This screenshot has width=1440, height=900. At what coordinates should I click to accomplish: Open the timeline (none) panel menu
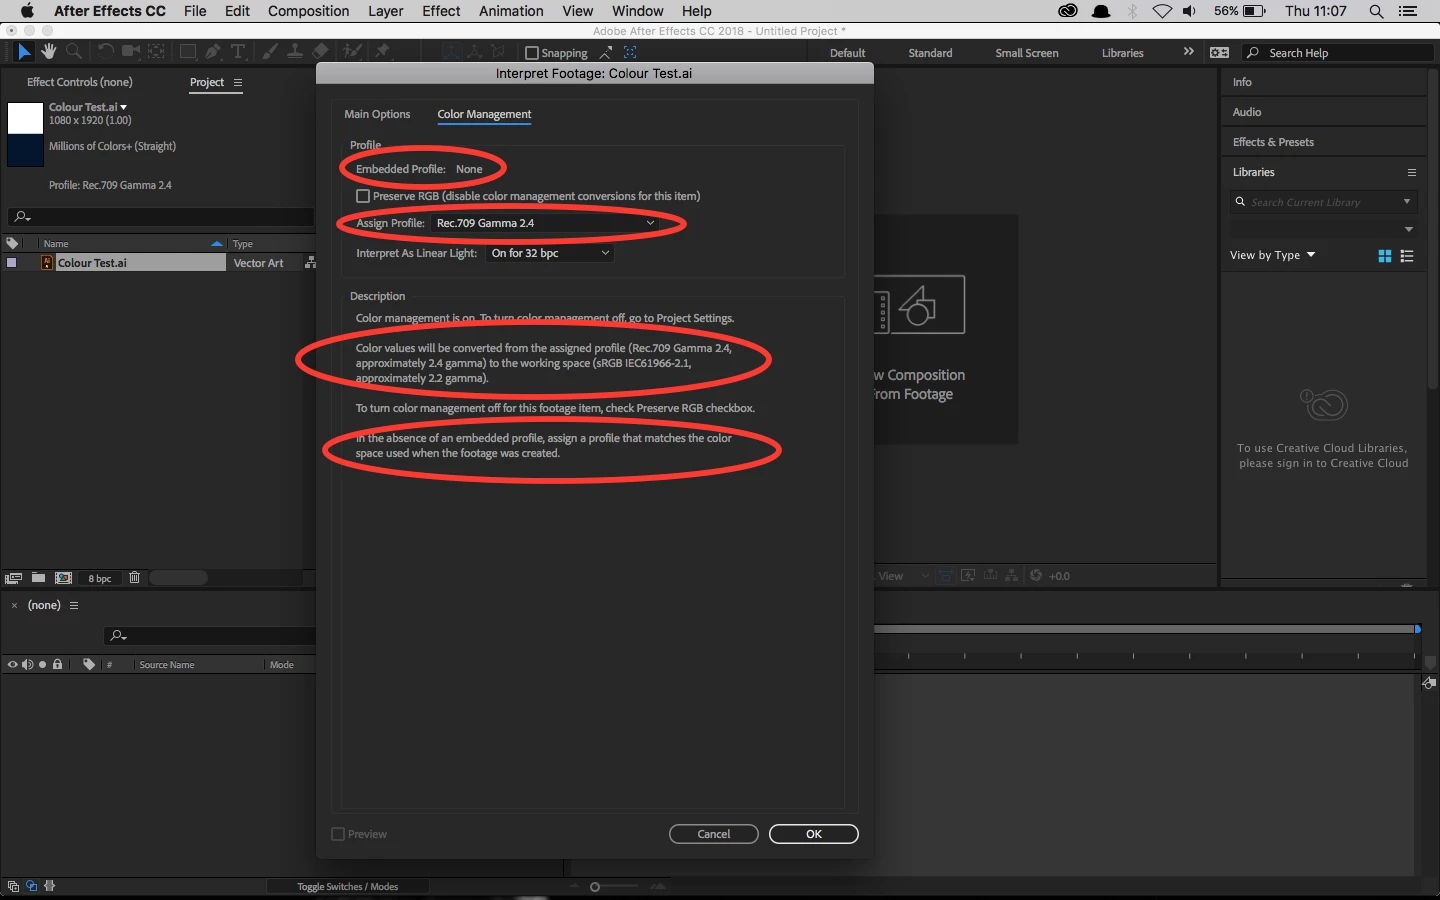74,605
